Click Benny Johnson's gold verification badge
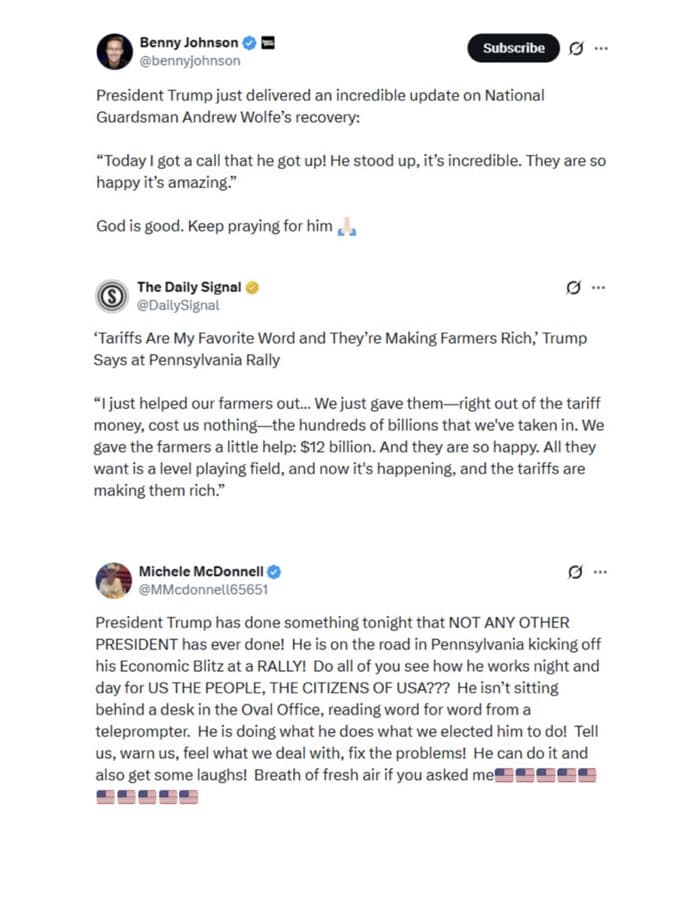The height and width of the screenshot is (924, 692). click(251, 42)
